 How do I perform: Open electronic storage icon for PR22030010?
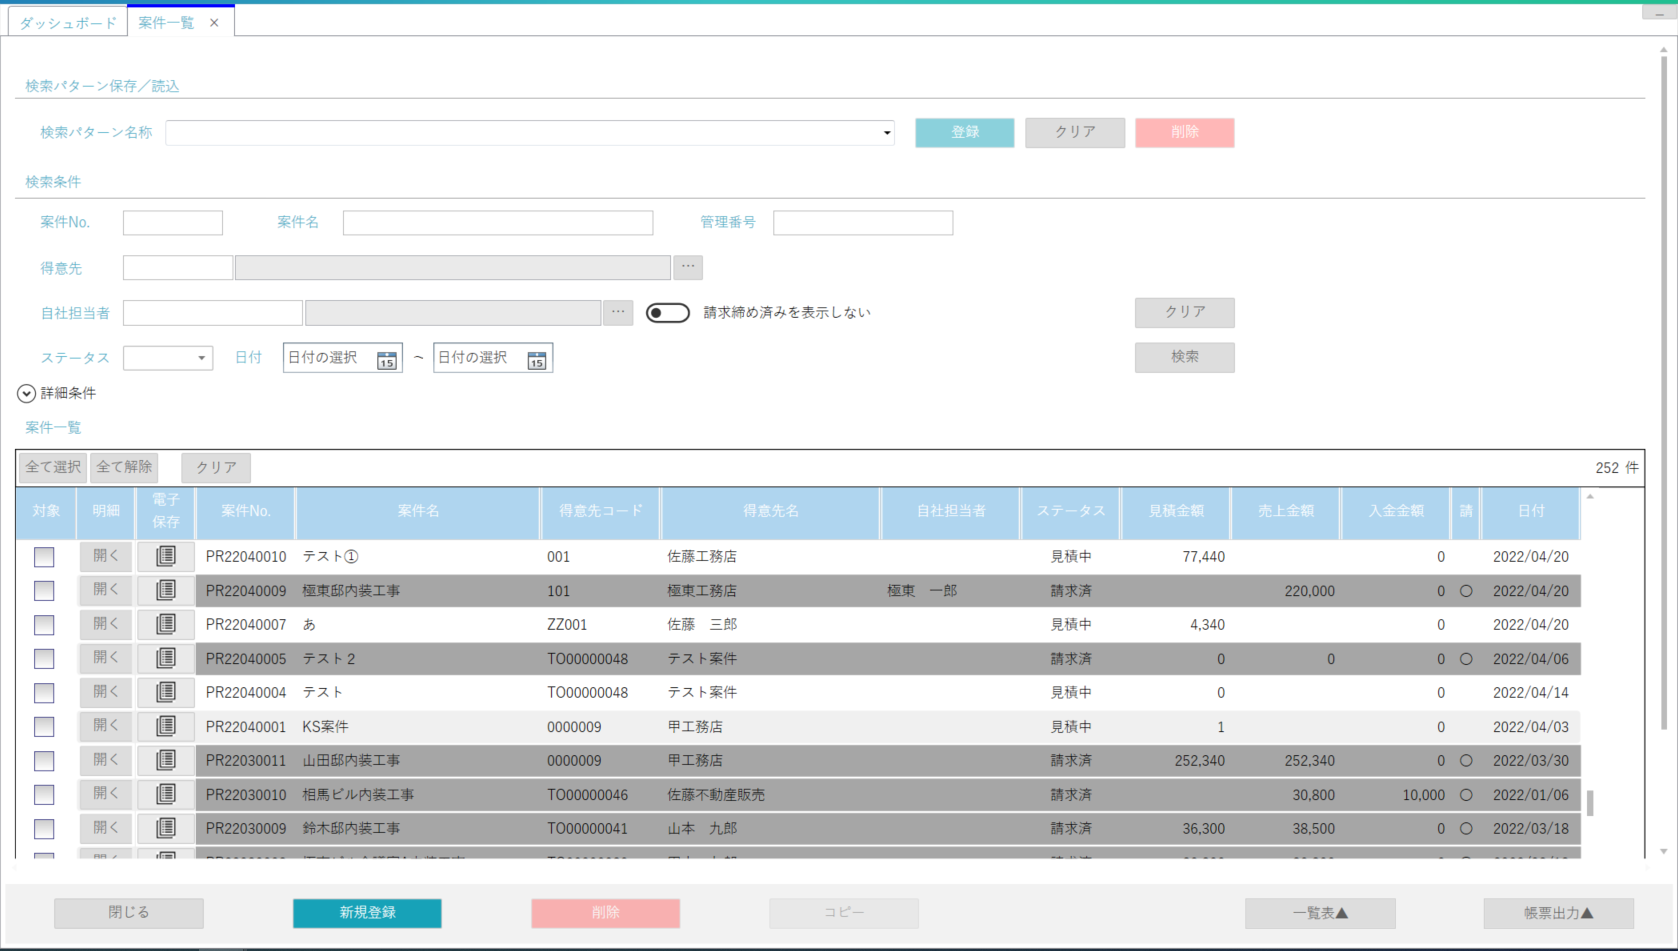[166, 794]
